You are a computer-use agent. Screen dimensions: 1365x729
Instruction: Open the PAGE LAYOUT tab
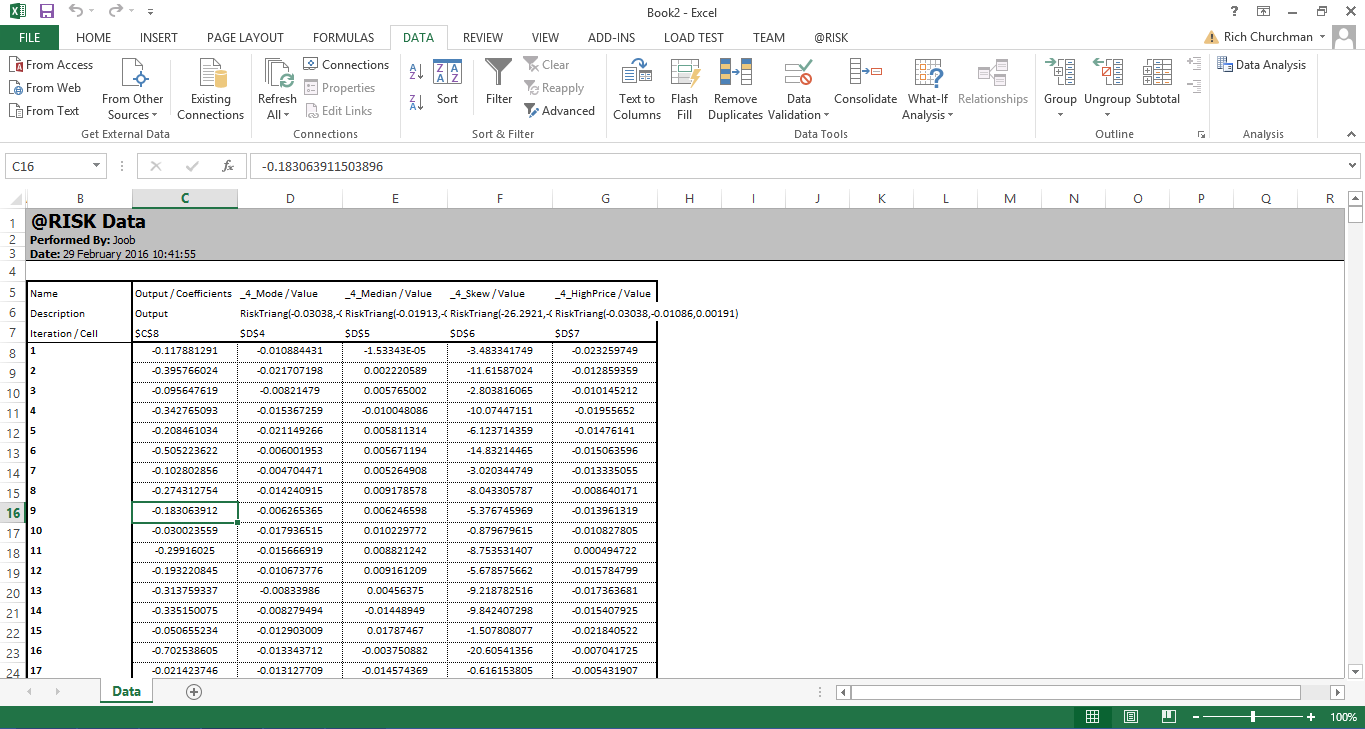click(x=246, y=38)
